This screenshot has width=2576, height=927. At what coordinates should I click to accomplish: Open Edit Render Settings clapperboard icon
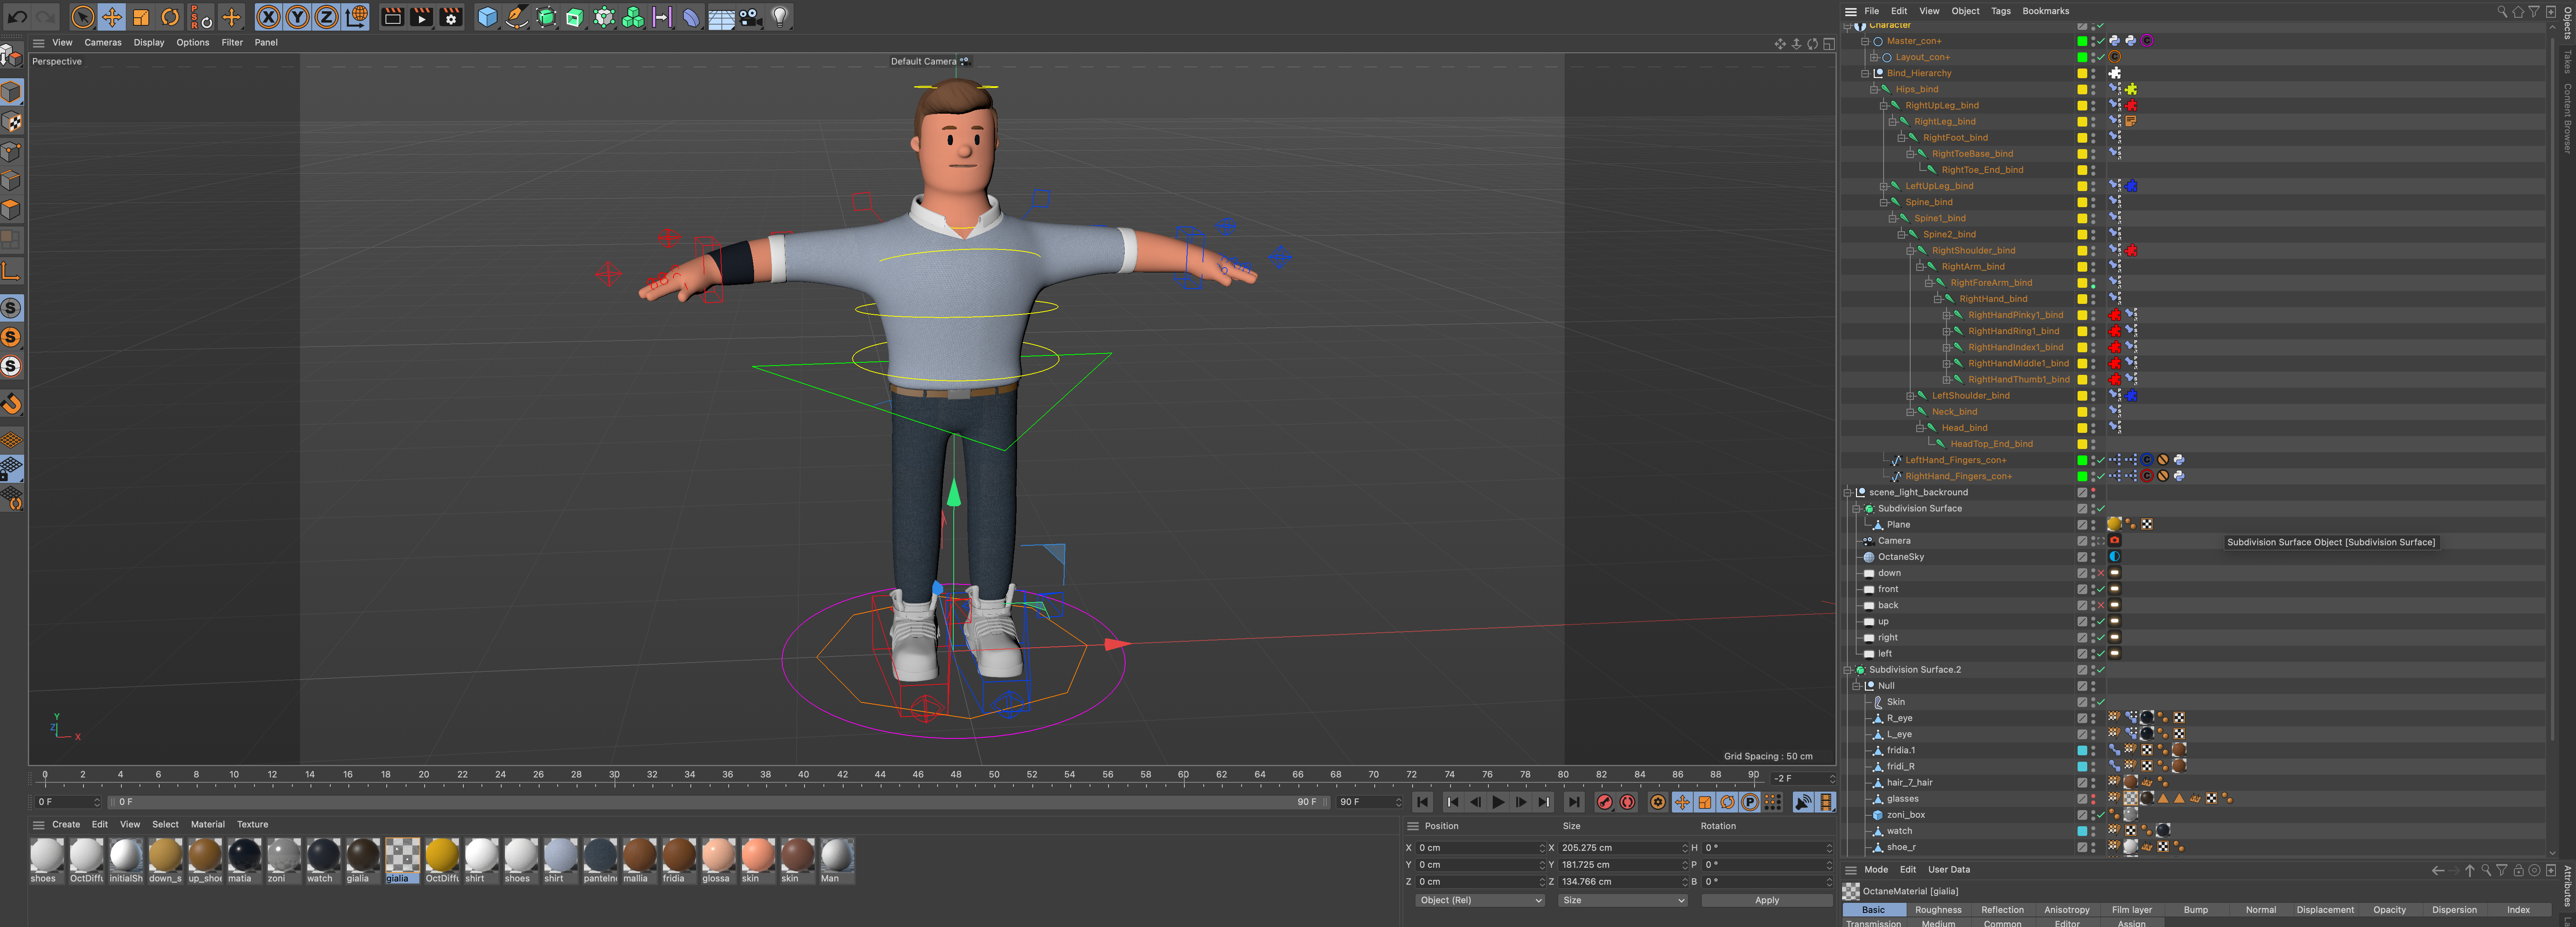[451, 17]
